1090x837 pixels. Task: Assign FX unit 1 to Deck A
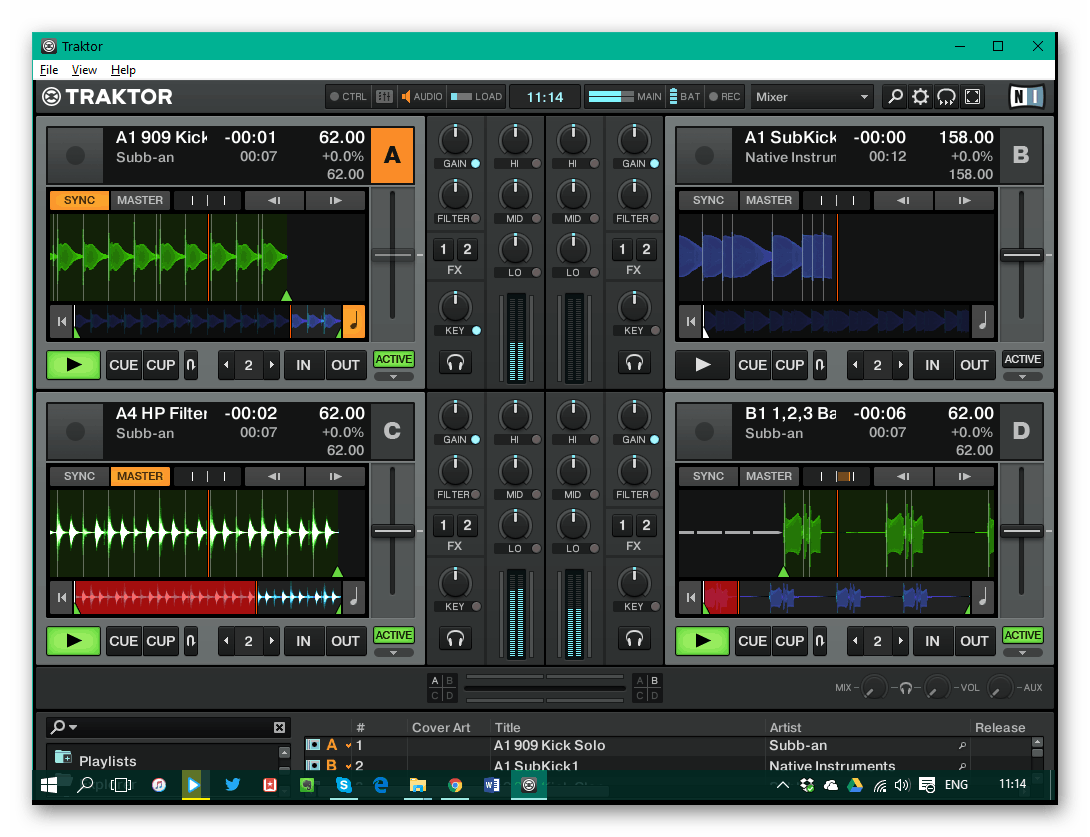point(444,250)
